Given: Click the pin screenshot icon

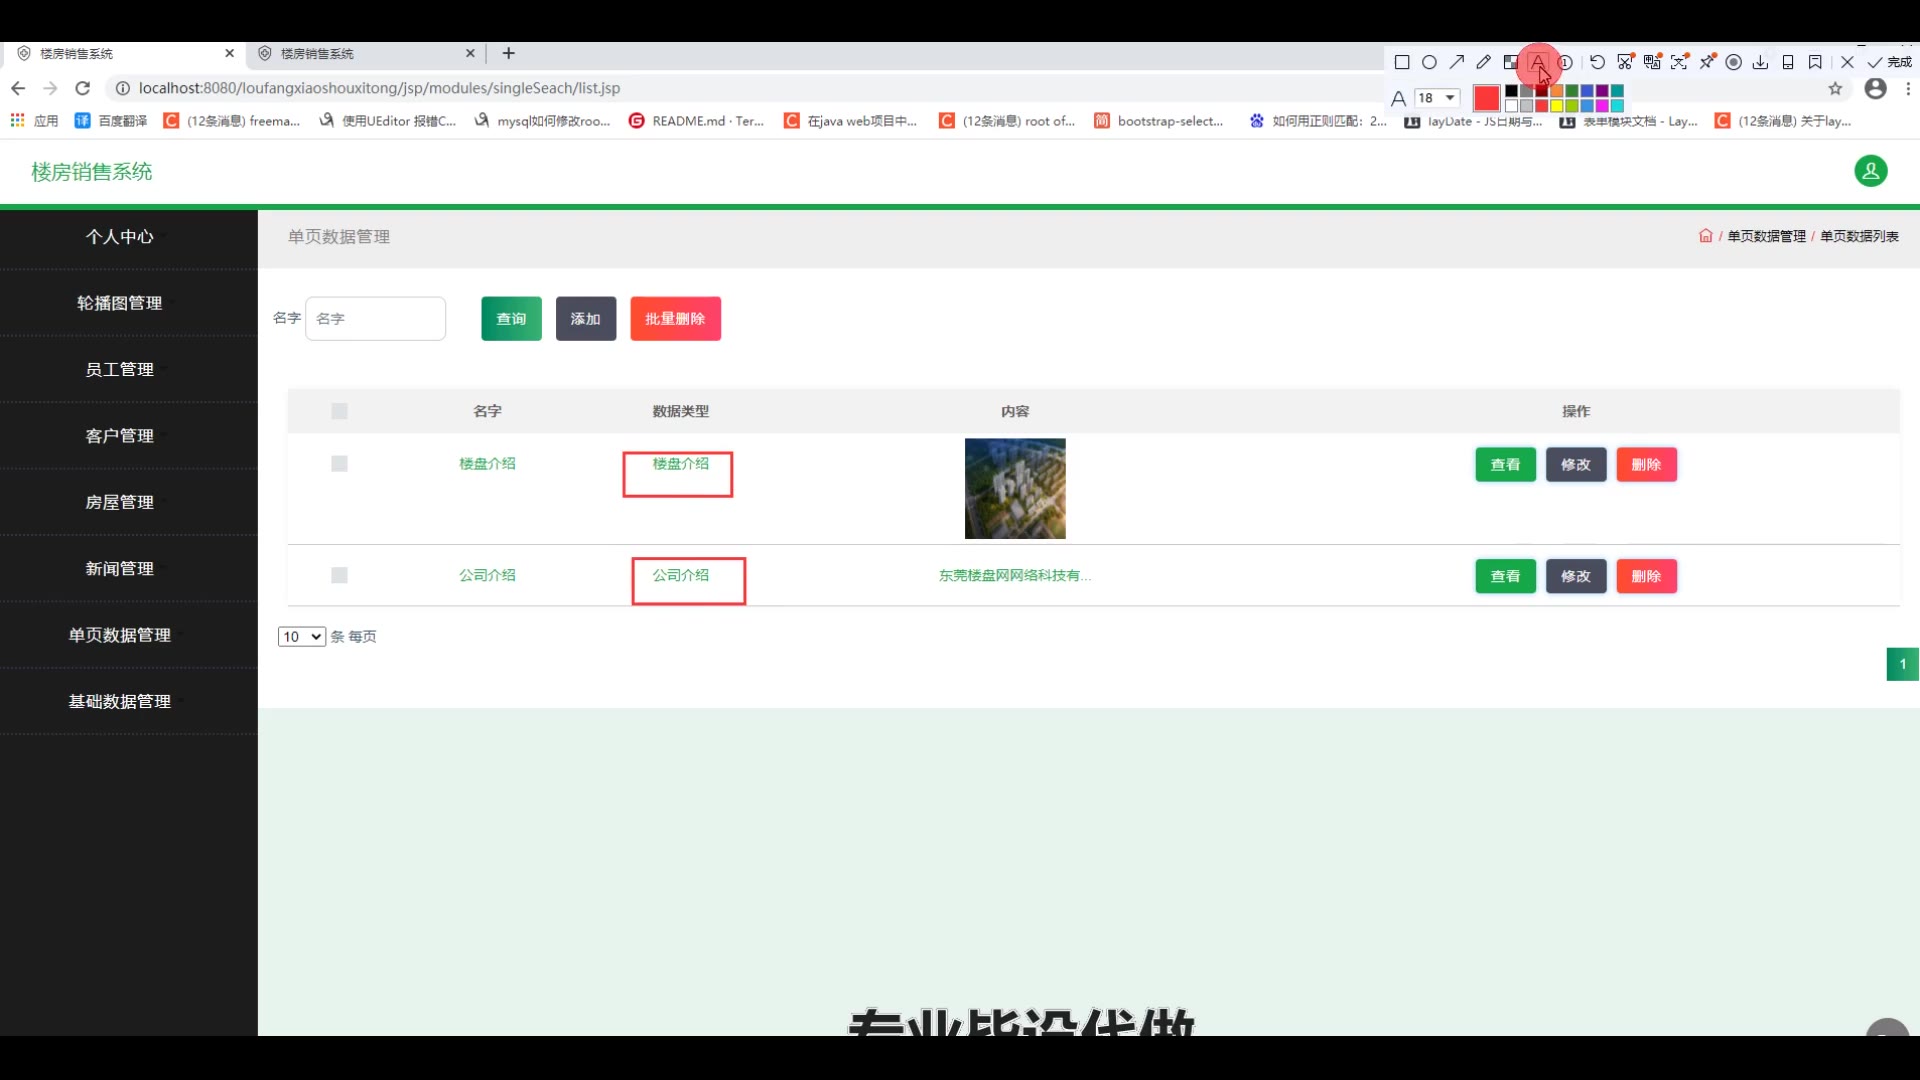Looking at the screenshot, I should coord(1707,62).
